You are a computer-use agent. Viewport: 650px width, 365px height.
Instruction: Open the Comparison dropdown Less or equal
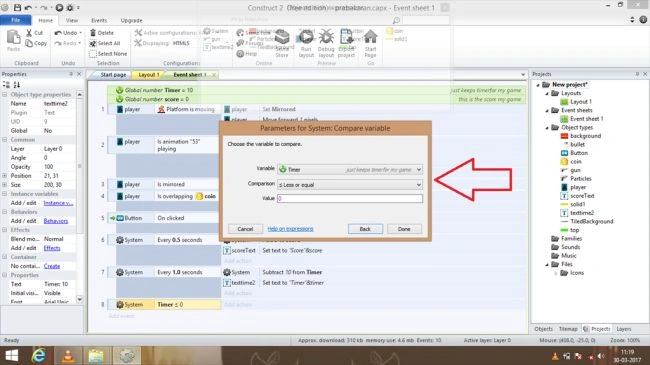(350, 185)
